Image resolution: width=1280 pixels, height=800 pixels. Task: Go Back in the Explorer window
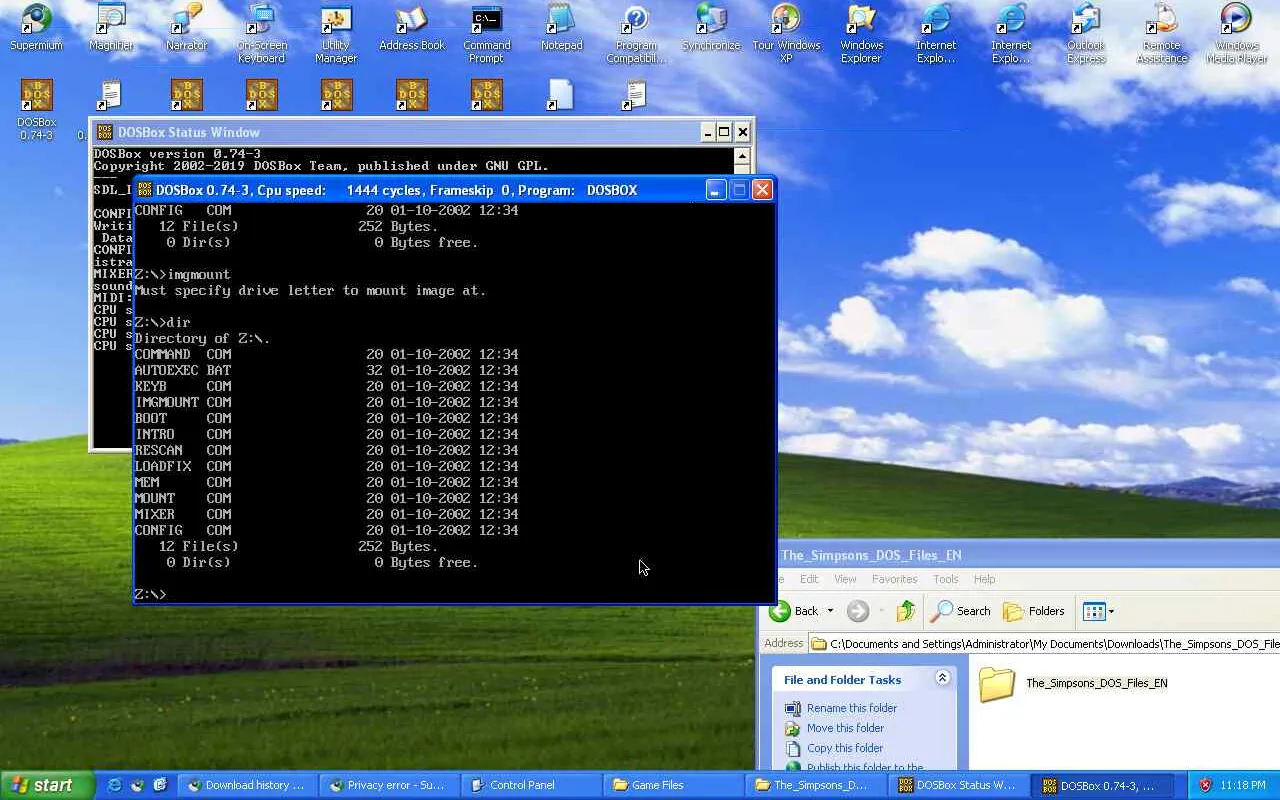(795, 611)
